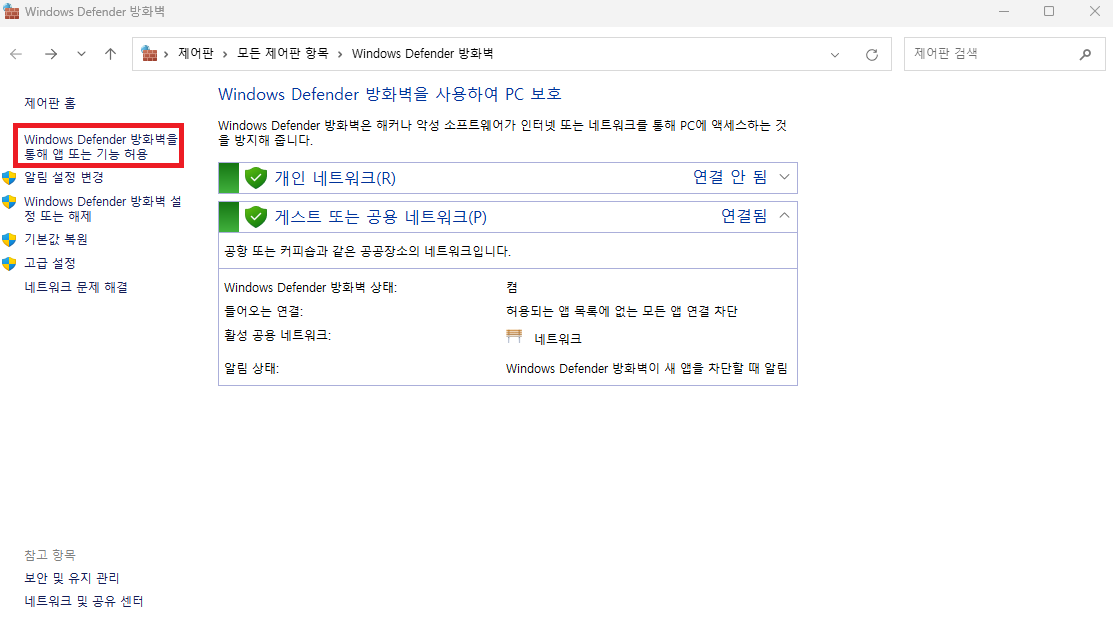Go up one level with up arrow
Viewport: 1113px width, 625px height.
click(x=111, y=54)
